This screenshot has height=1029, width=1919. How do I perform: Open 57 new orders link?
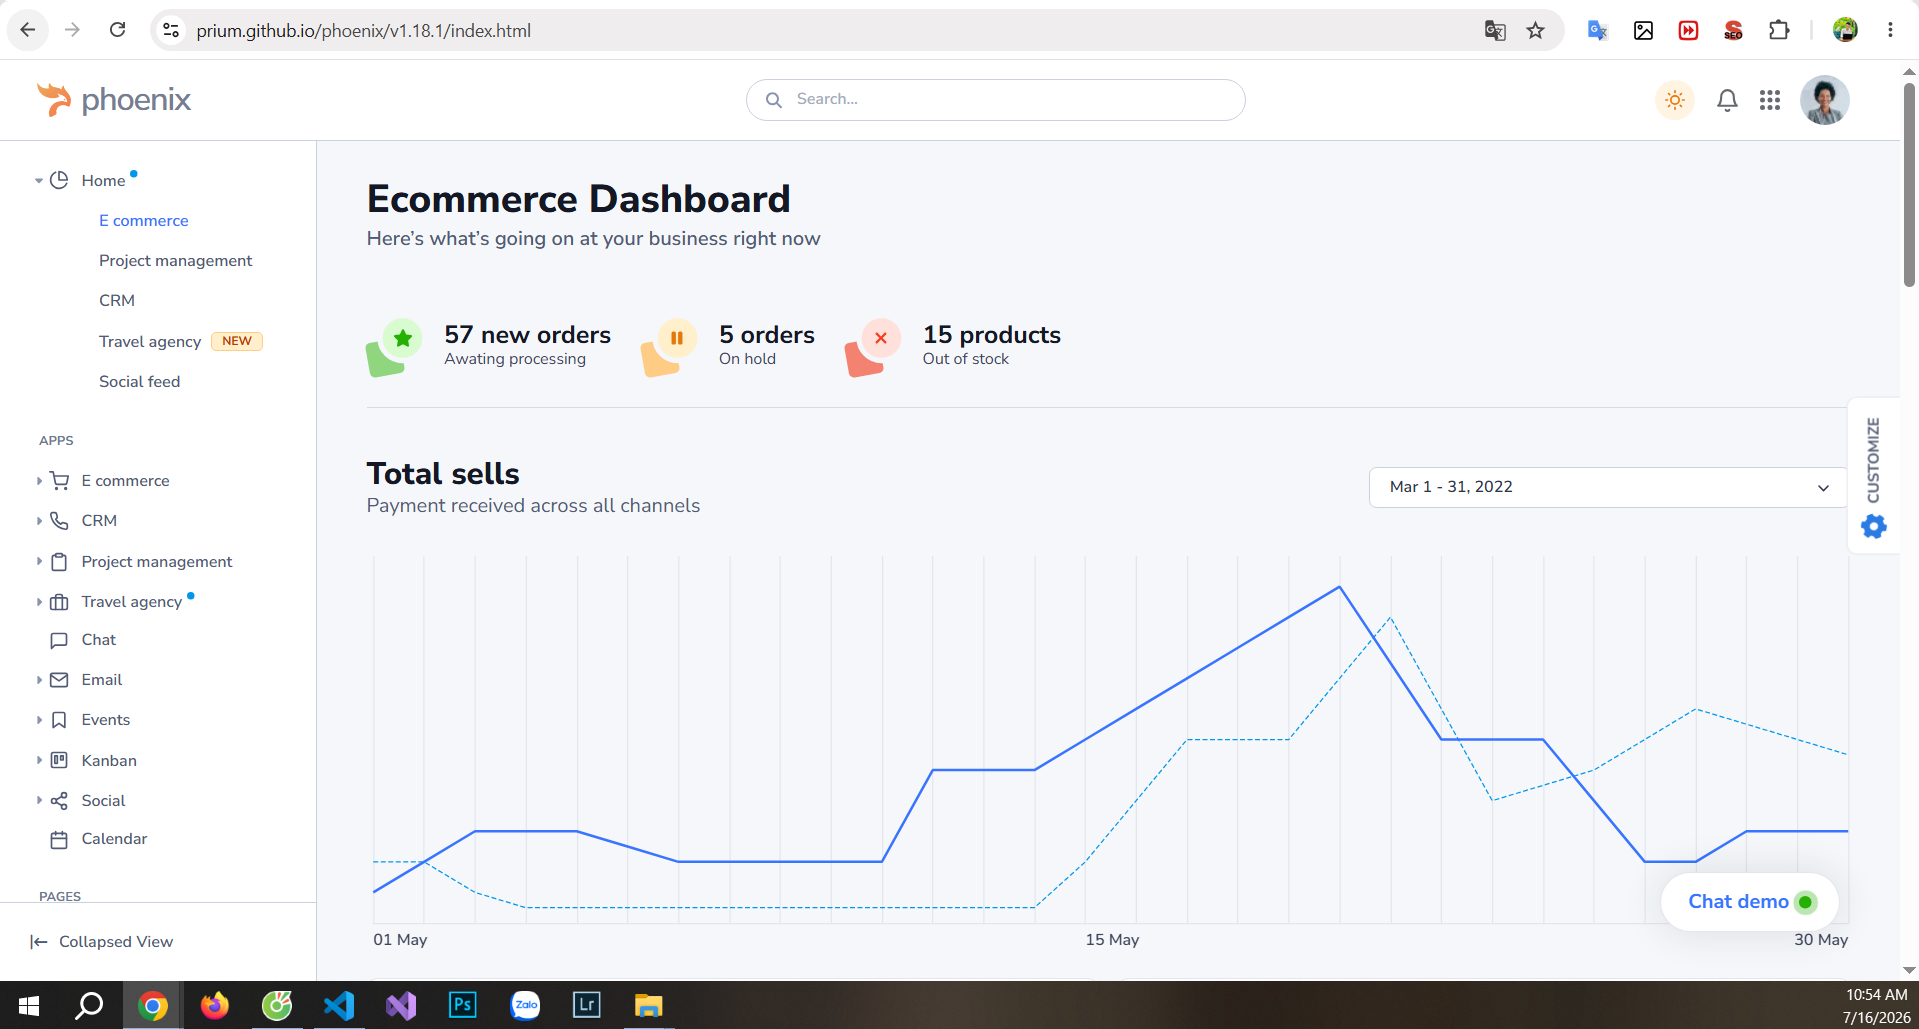point(528,335)
